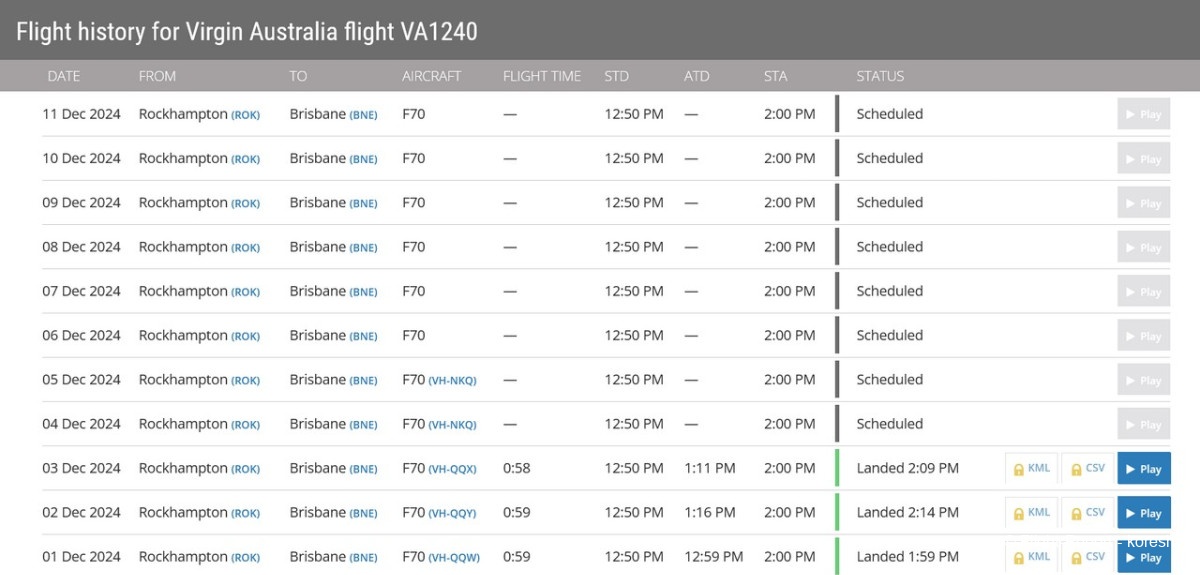
Task: Click disabled Play button for 11 Dec
Action: tap(1144, 114)
